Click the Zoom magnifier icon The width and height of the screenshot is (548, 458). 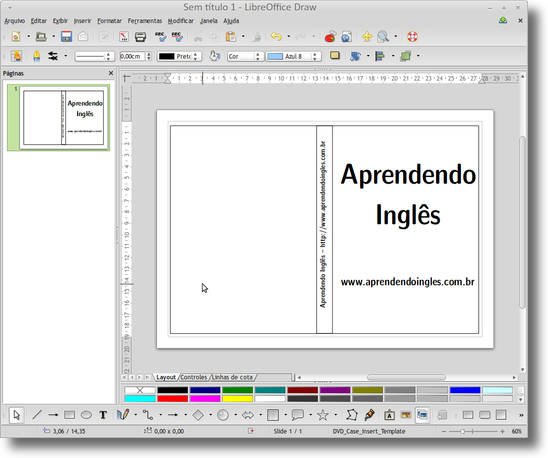point(383,36)
